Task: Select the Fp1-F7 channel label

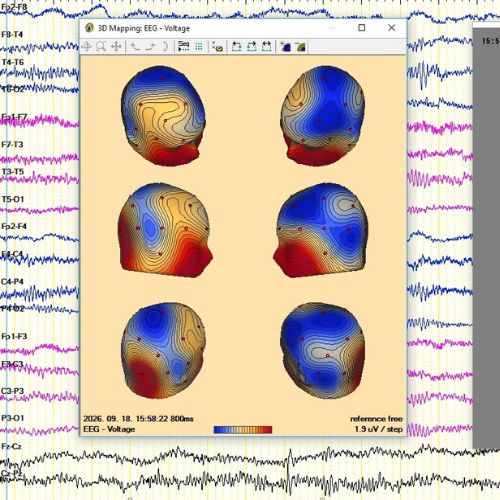Action: (14, 117)
